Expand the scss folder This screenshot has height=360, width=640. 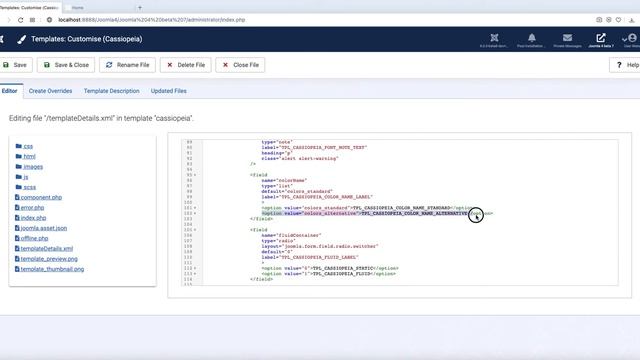(29, 187)
